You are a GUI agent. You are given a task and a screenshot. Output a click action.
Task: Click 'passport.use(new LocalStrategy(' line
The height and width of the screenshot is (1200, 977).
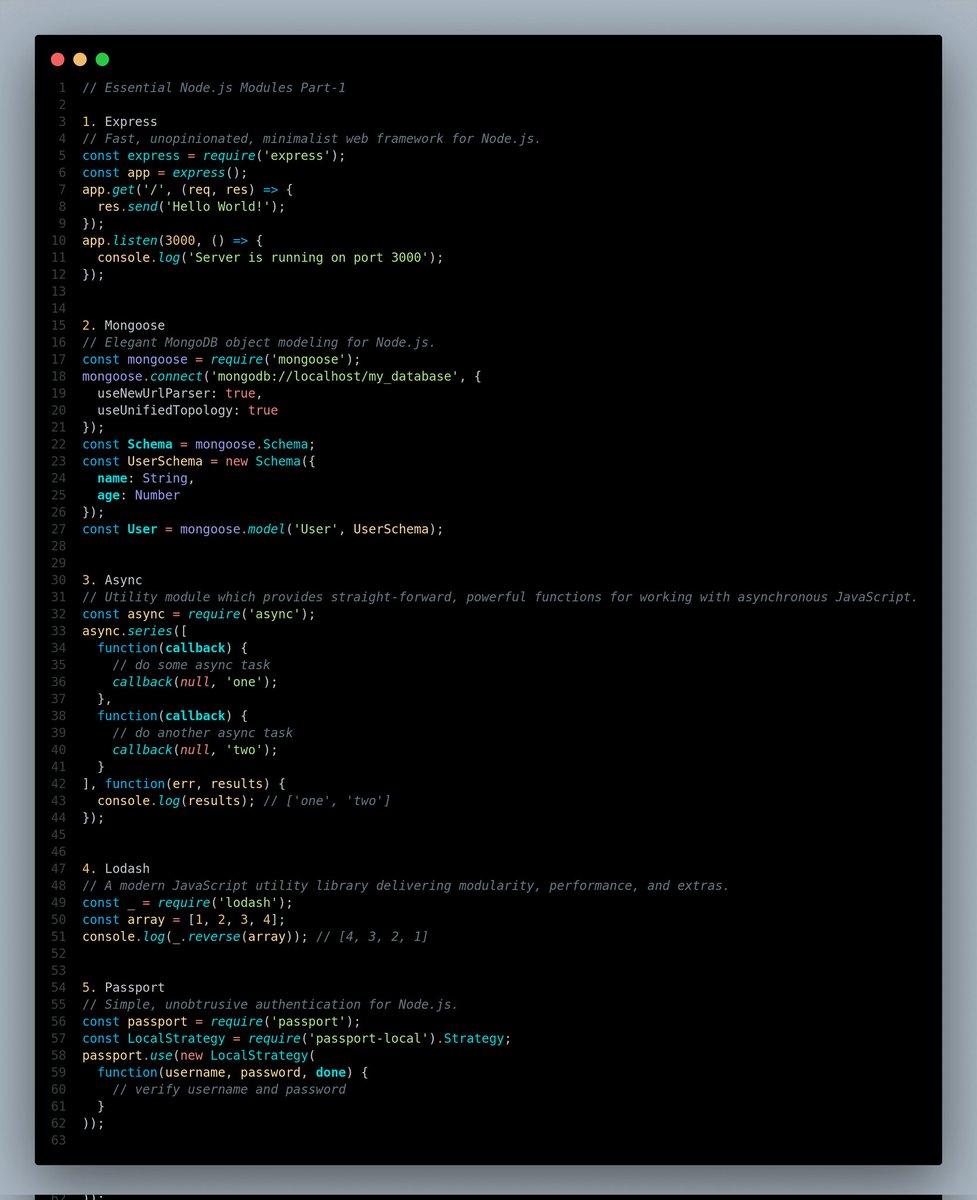click(199, 1056)
